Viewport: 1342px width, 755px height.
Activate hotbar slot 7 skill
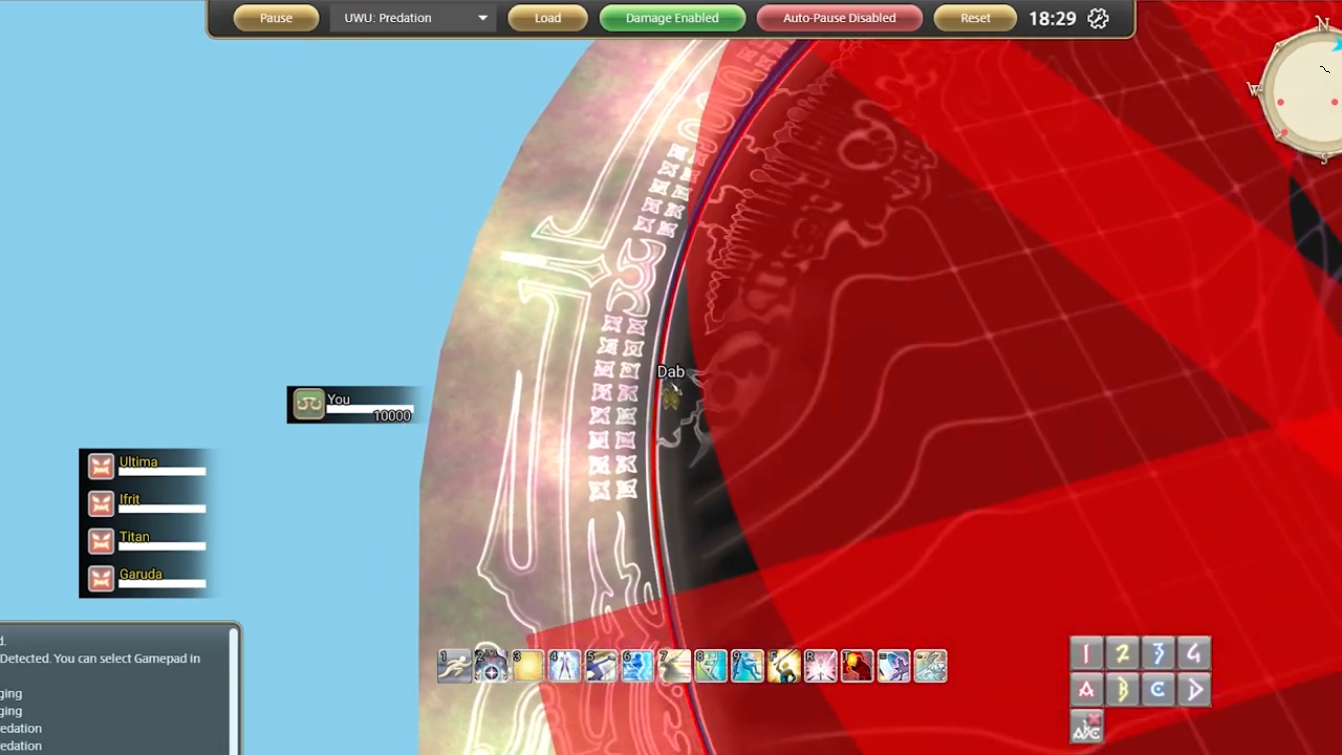[674, 666]
